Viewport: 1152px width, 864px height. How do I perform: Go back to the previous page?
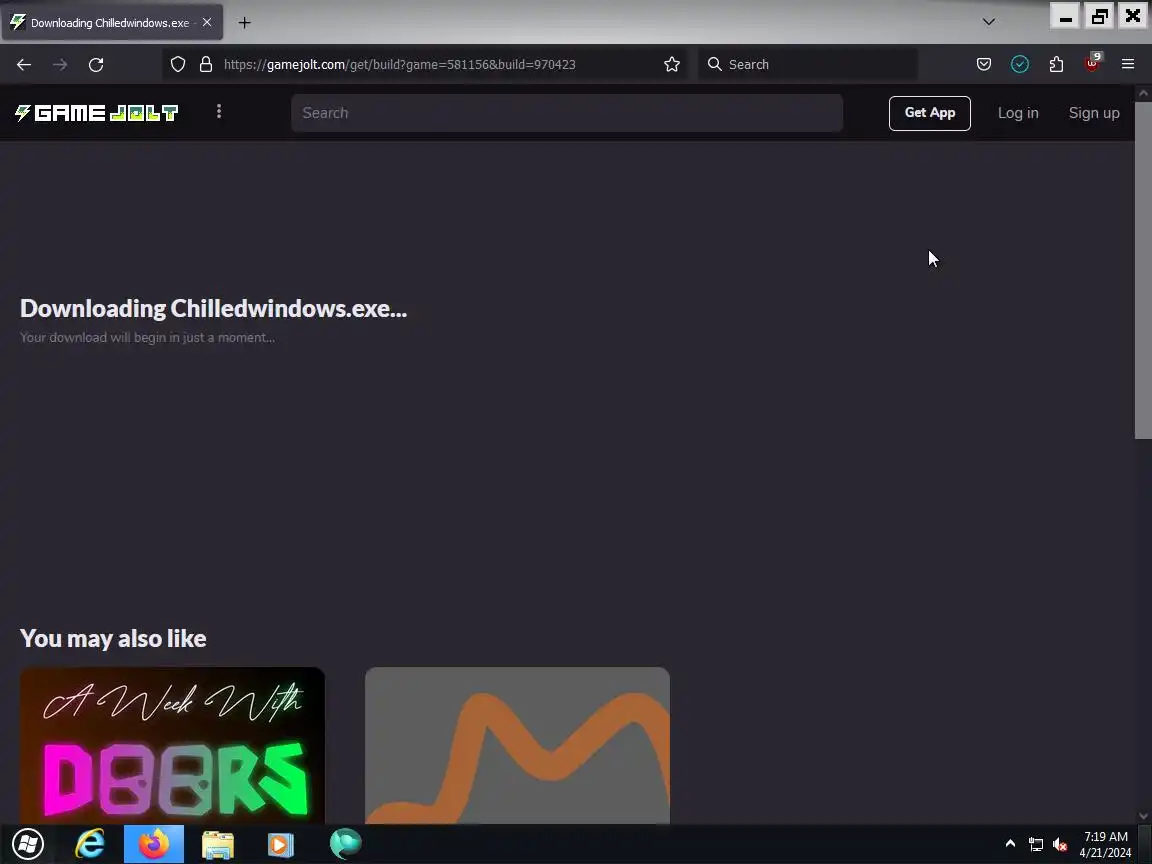[x=24, y=65]
